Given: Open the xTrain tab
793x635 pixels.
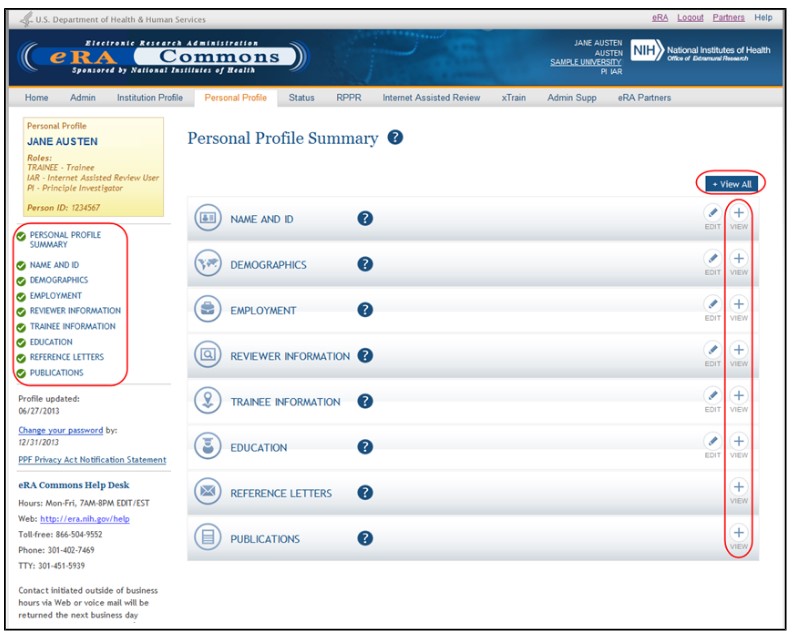Looking at the screenshot, I should point(513,98).
